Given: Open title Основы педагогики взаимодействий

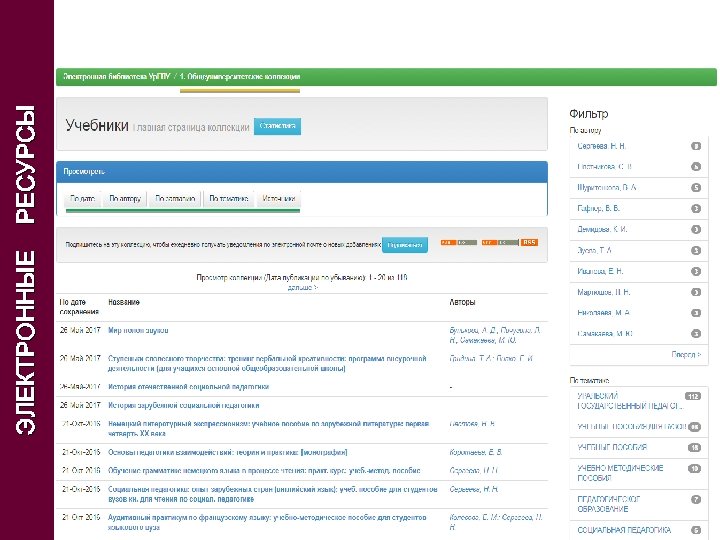Looking at the screenshot, I should point(227,452).
